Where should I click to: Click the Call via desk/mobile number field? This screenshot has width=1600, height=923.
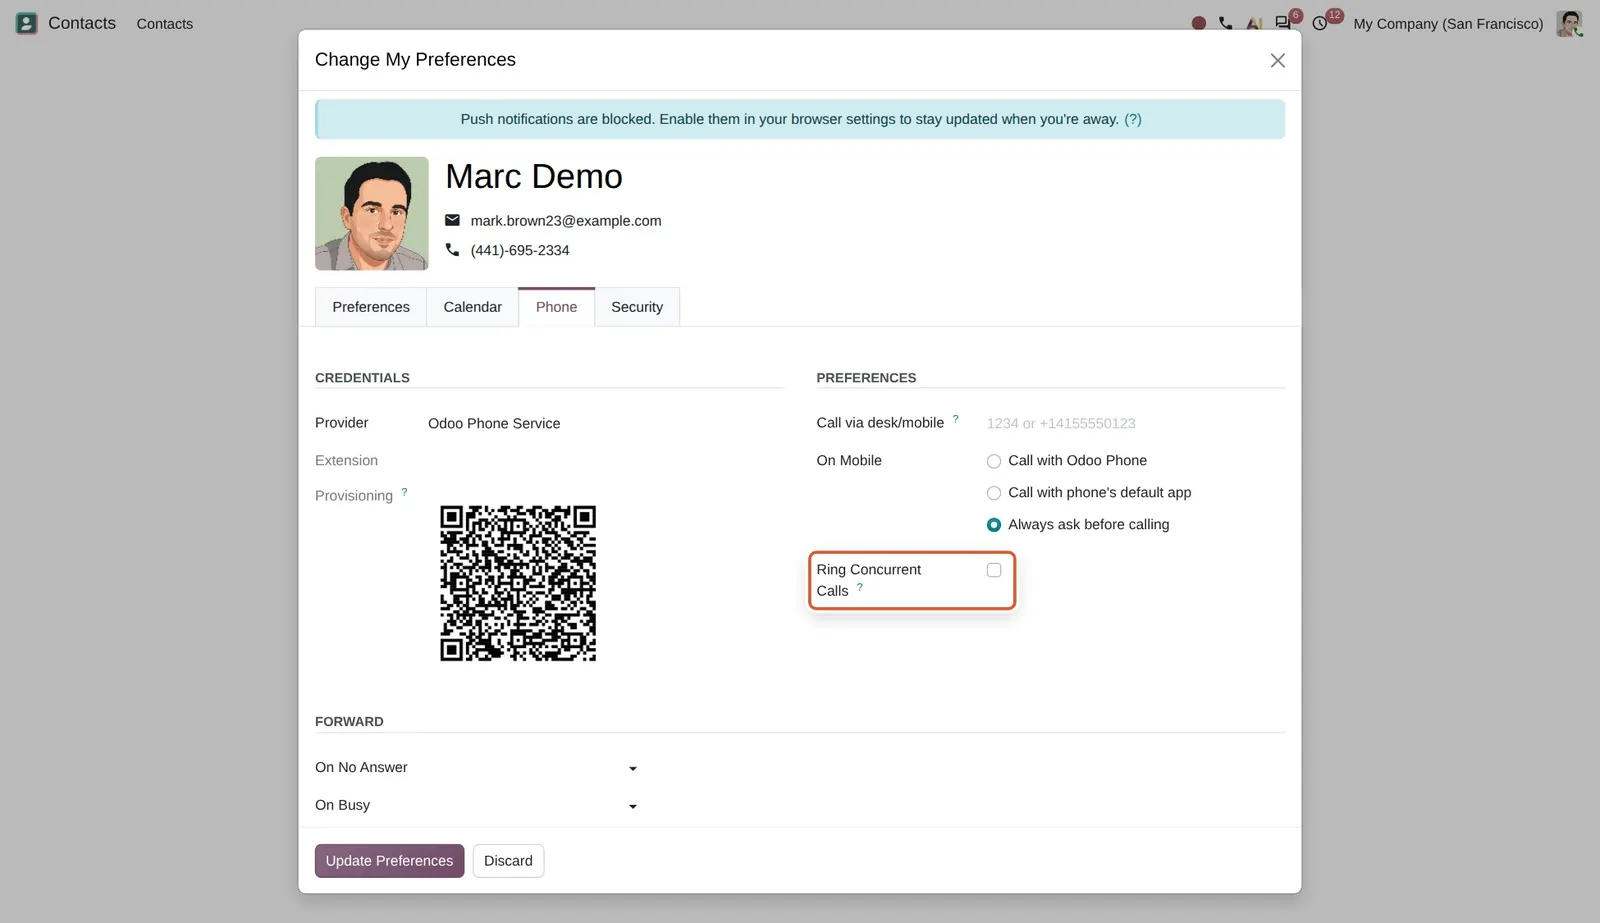pyautogui.click(x=1134, y=423)
